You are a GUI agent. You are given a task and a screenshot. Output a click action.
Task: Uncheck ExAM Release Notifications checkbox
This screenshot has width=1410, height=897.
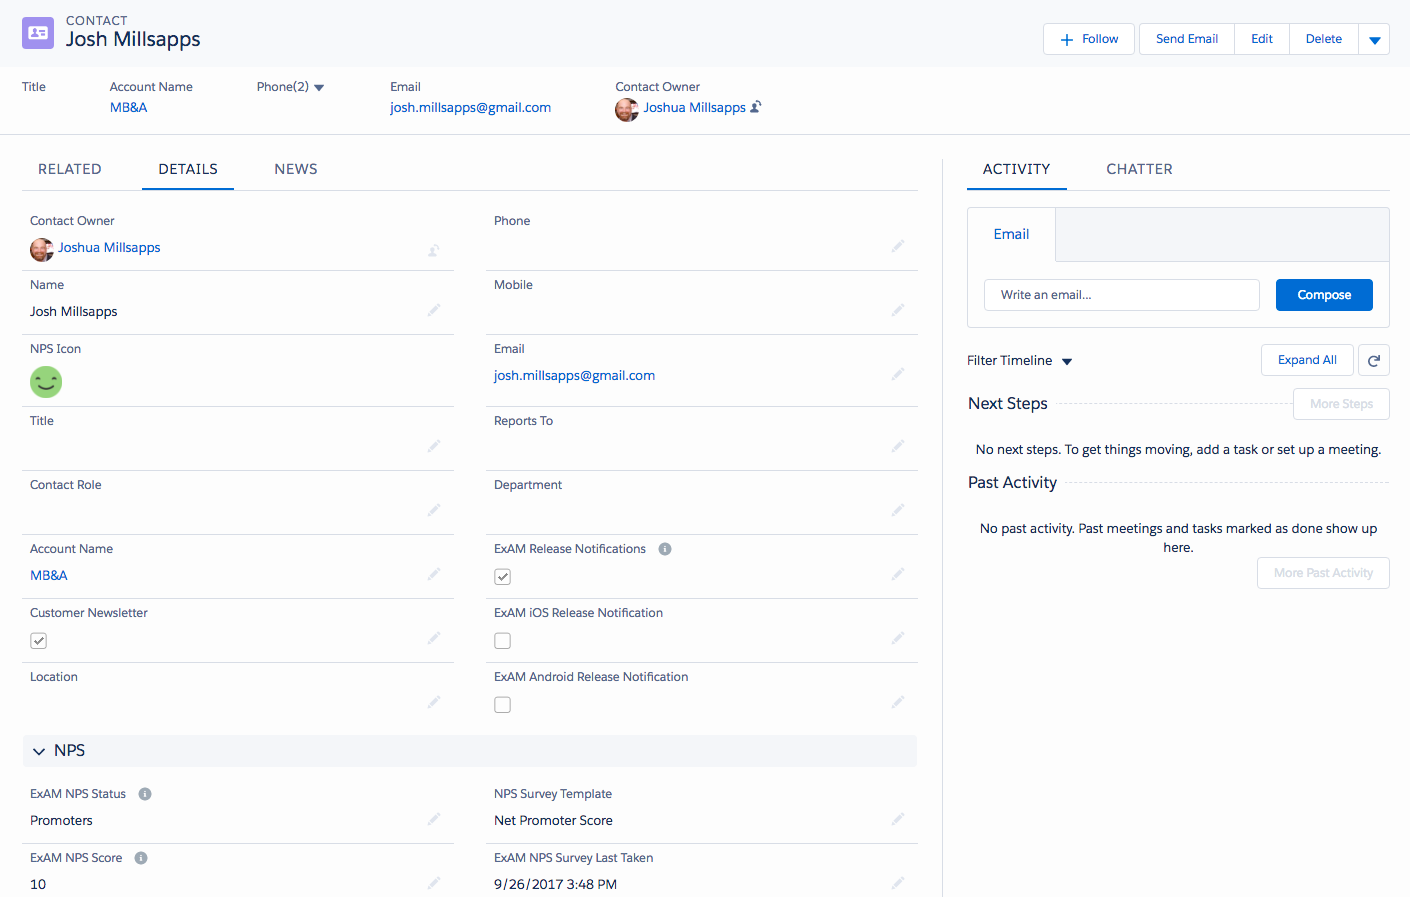503,577
